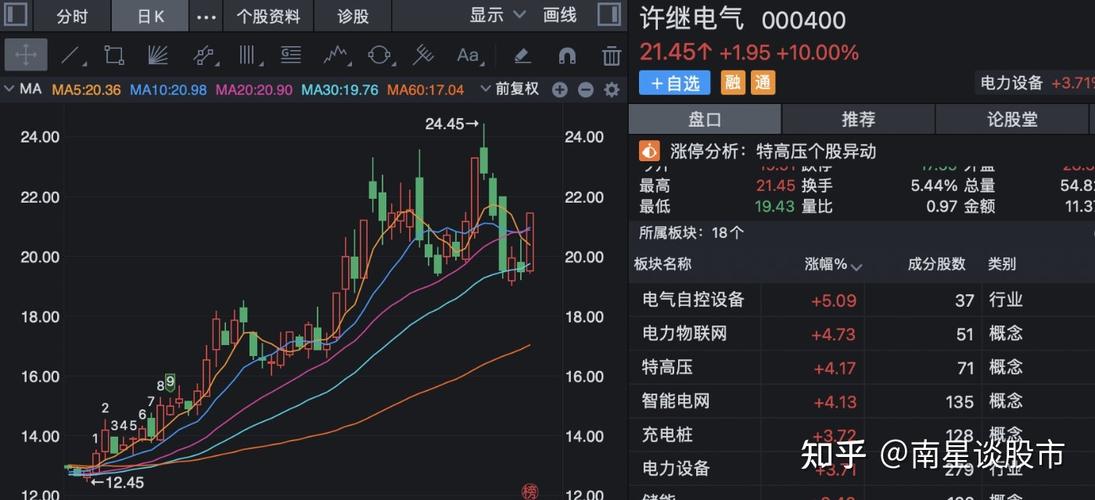
Task: Open the 特高压 concept row
Action: click(862, 367)
